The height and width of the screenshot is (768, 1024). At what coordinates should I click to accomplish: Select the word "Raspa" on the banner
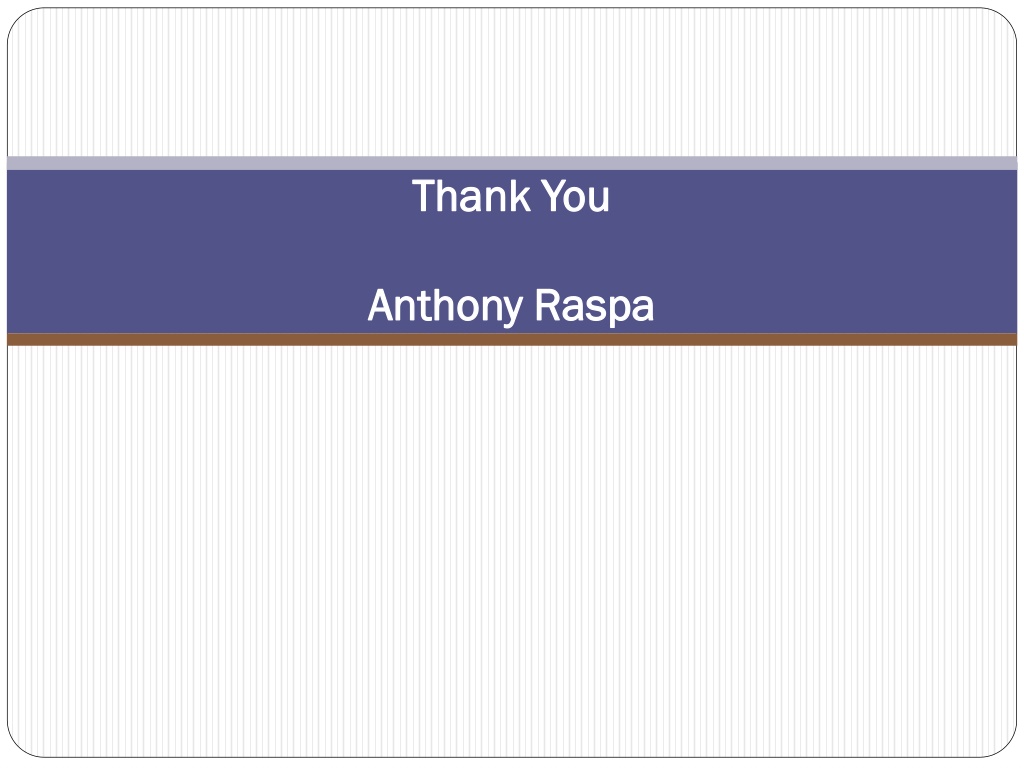point(594,306)
